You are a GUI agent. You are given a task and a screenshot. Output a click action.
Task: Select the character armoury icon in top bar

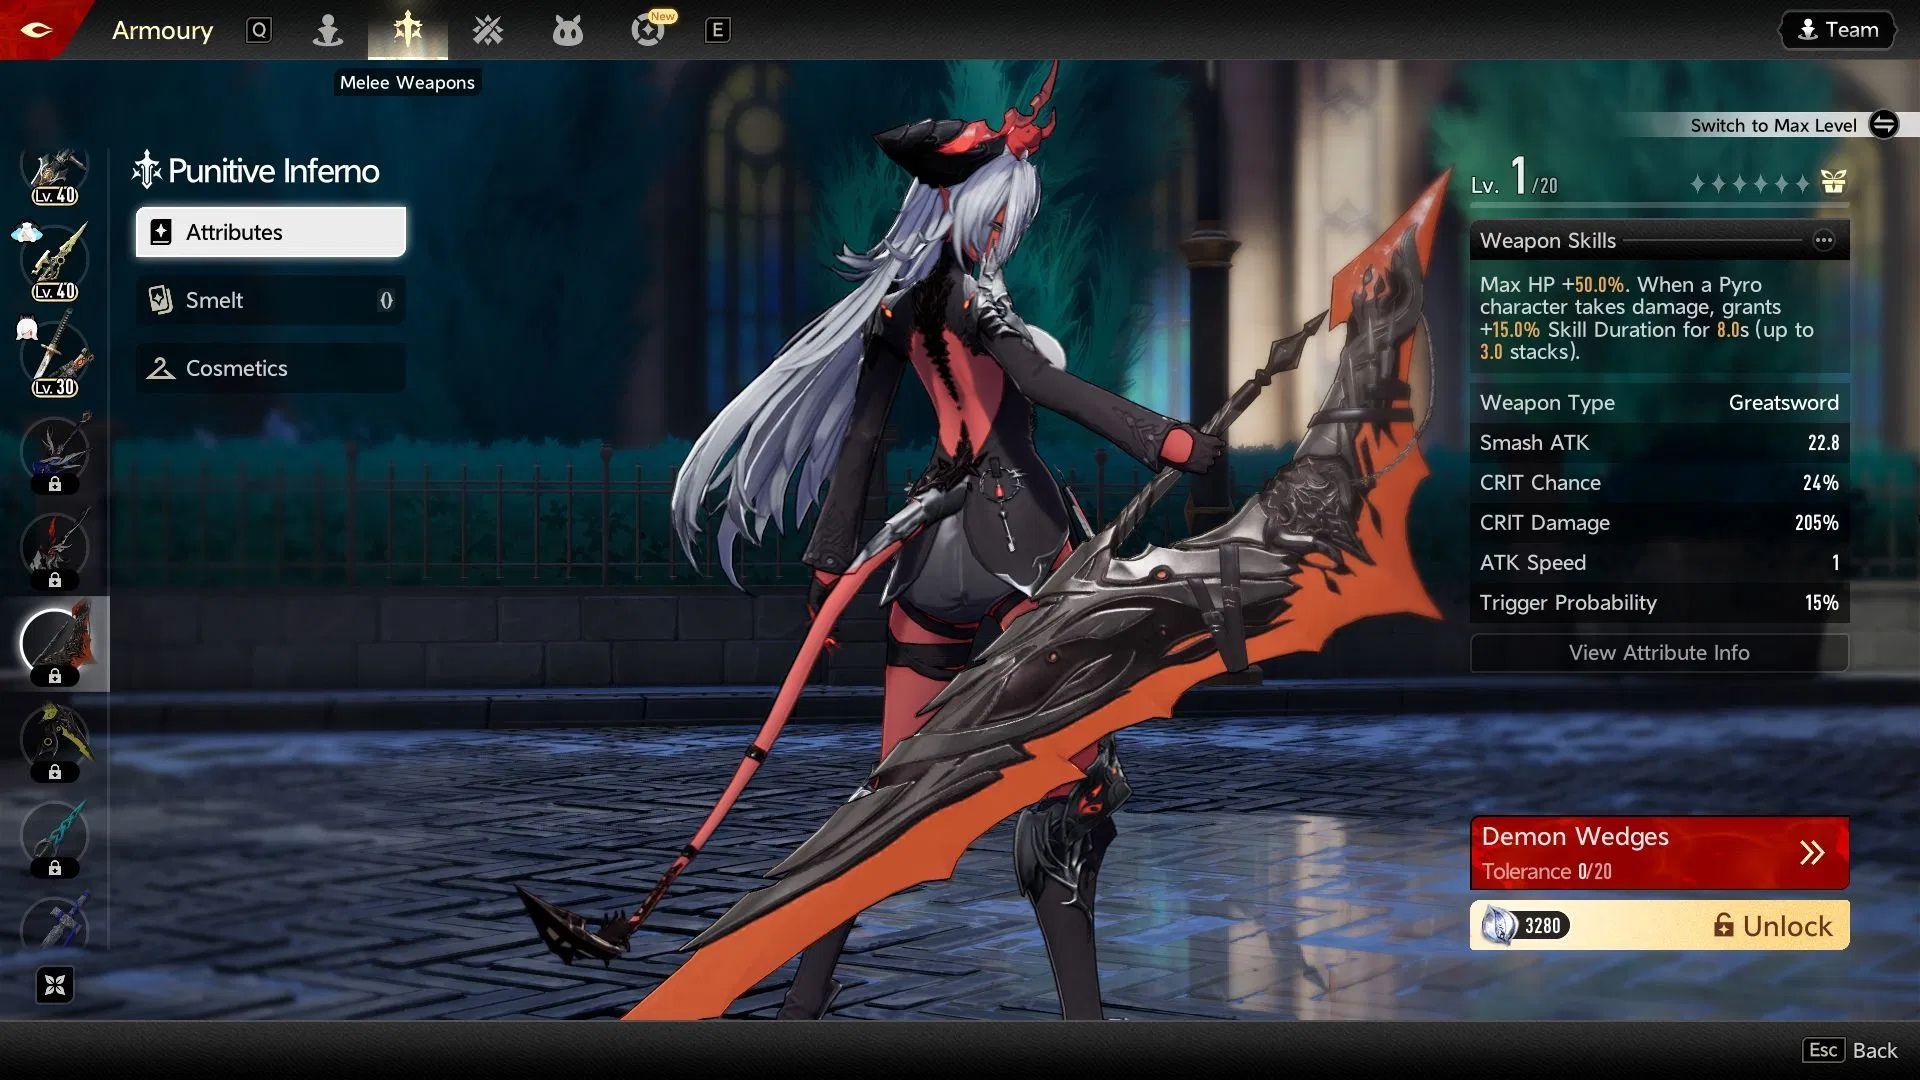pos(328,30)
